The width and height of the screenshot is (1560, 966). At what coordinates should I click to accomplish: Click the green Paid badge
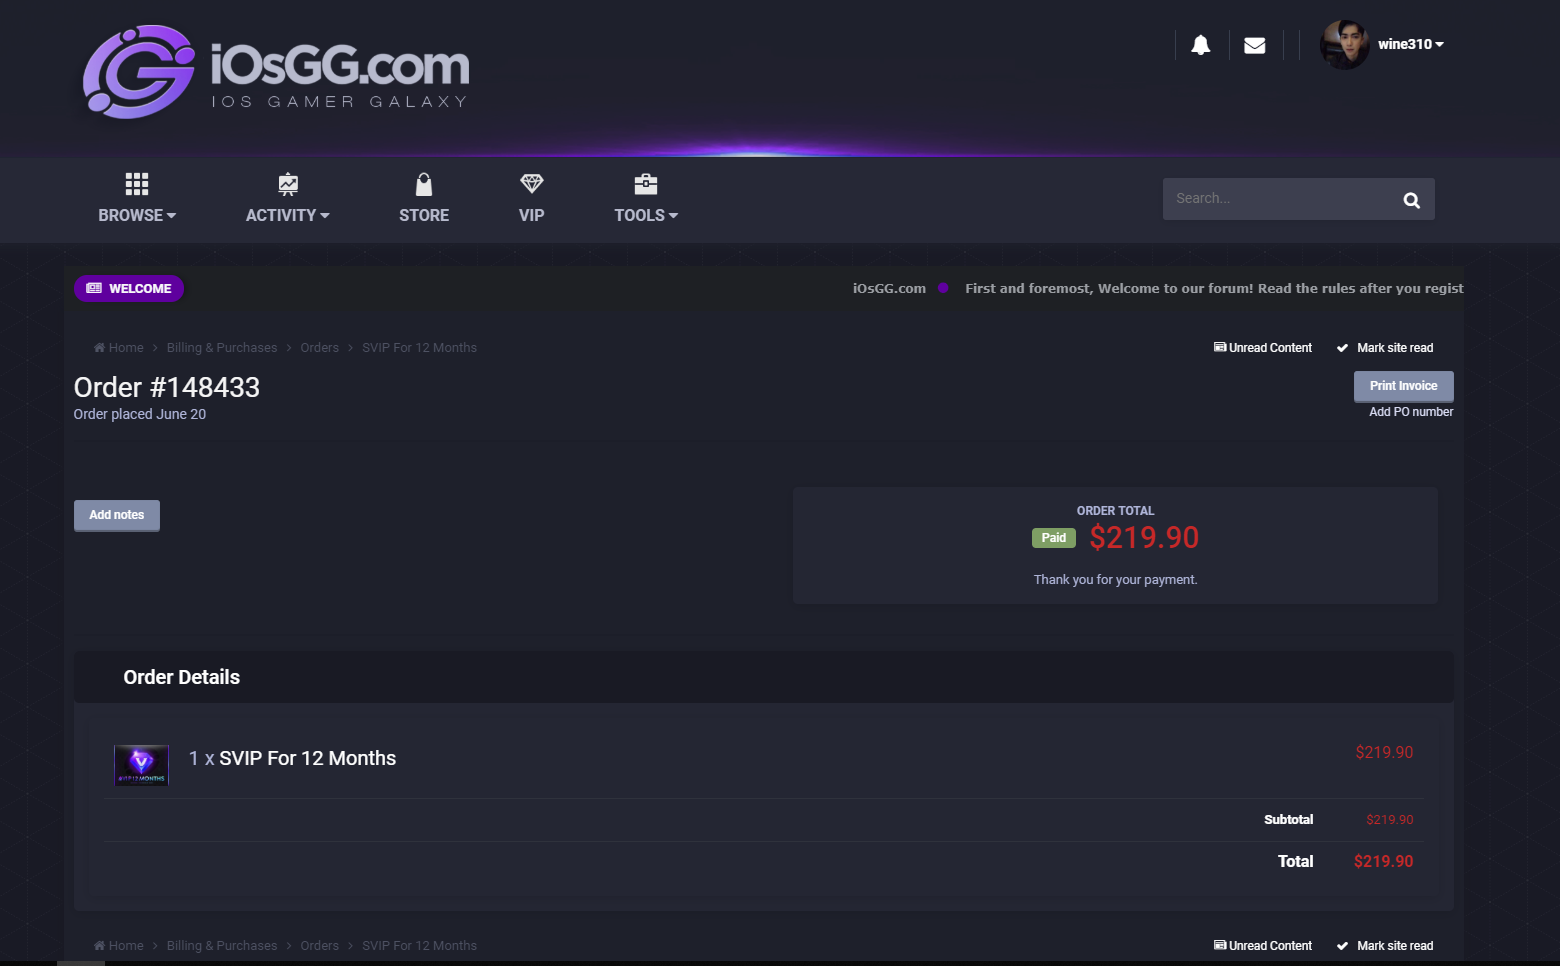point(1054,538)
